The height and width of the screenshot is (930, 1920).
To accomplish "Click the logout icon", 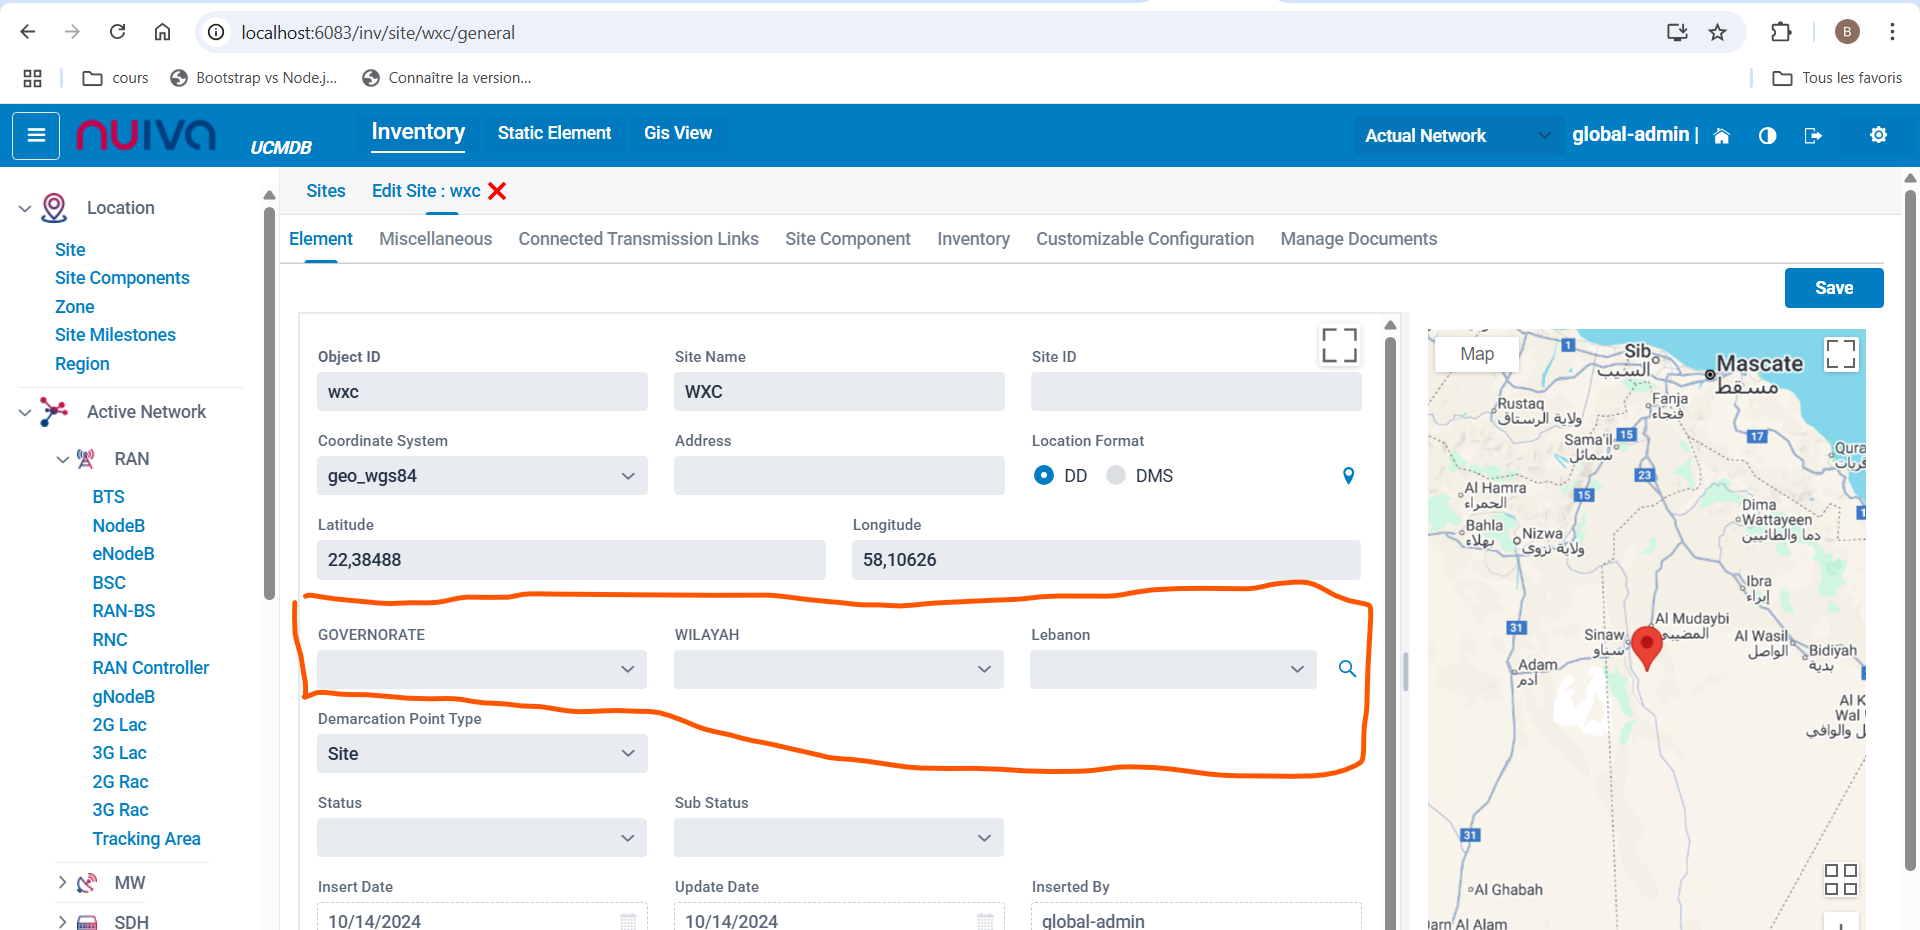I will point(1813,136).
